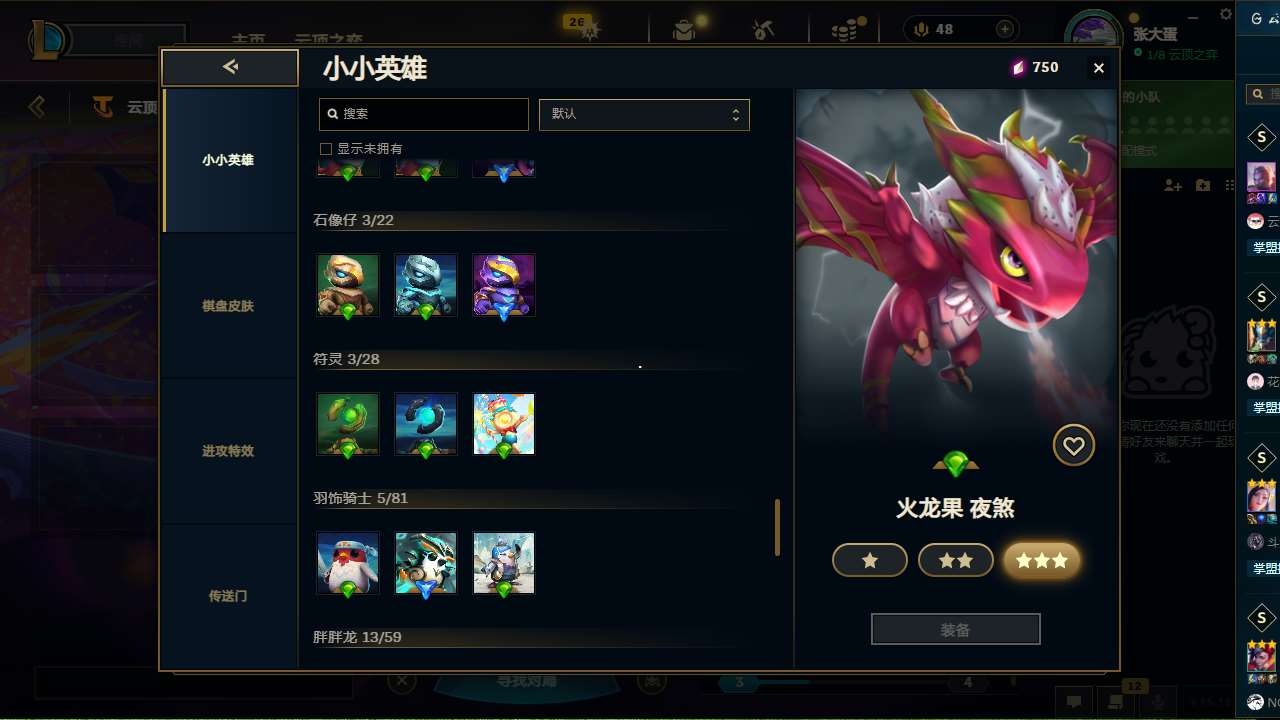Choose the colorful Sprite thumbnail

[x=504, y=424]
